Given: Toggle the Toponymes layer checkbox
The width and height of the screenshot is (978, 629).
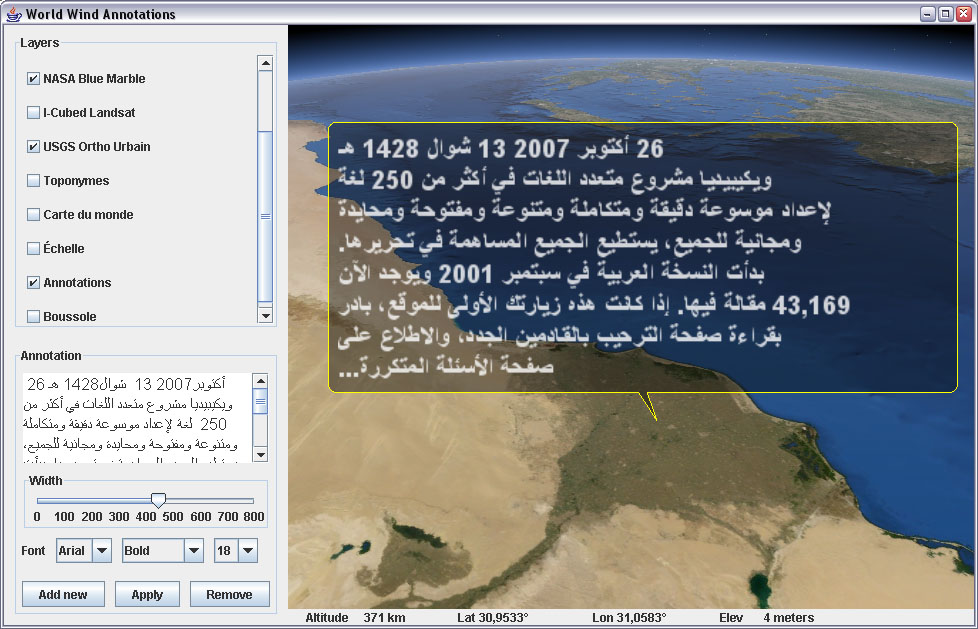Looking at the screenshot, I should (x=34, y=181).
